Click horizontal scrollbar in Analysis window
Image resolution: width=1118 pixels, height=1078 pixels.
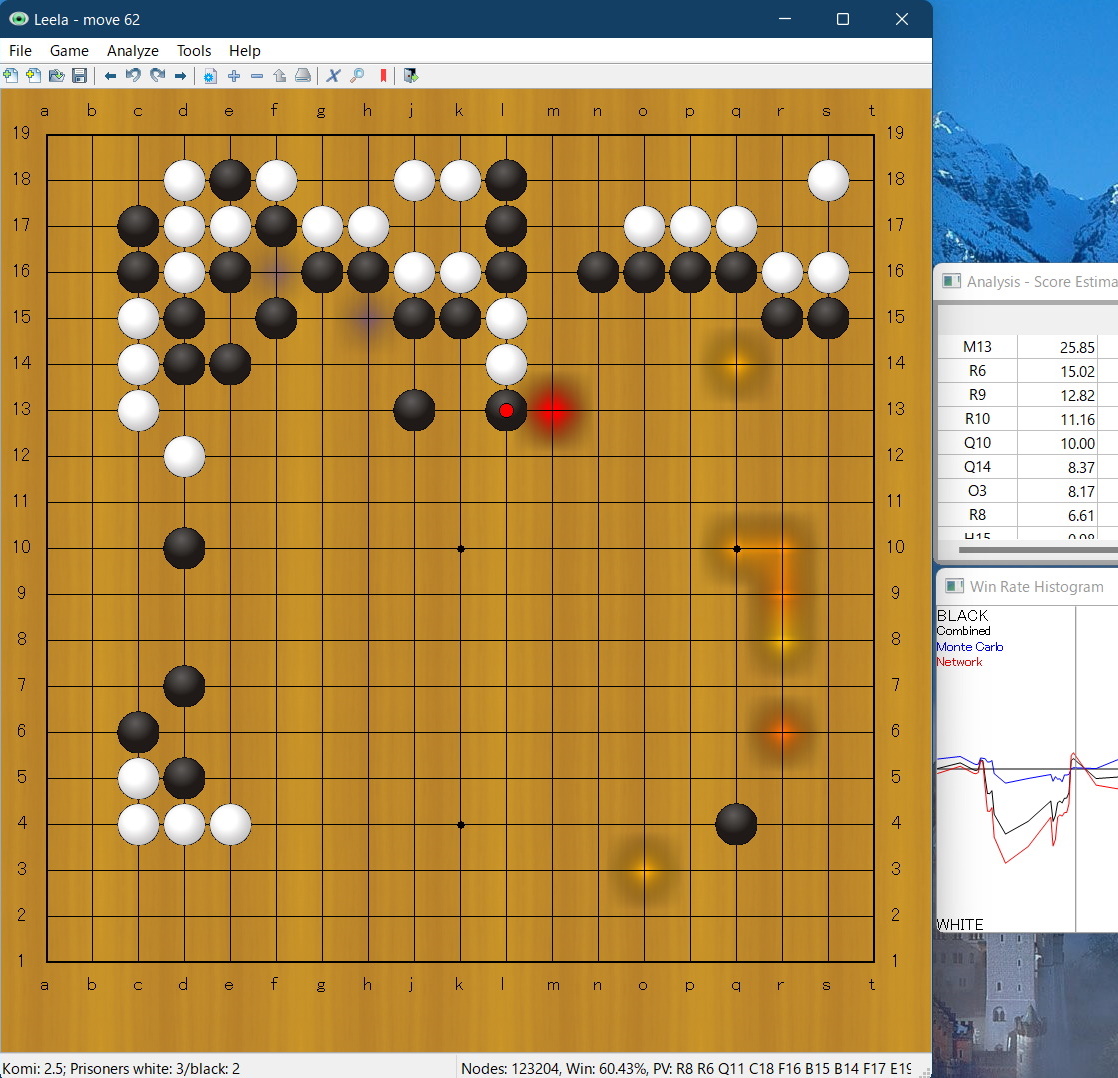coord(1030,550)
